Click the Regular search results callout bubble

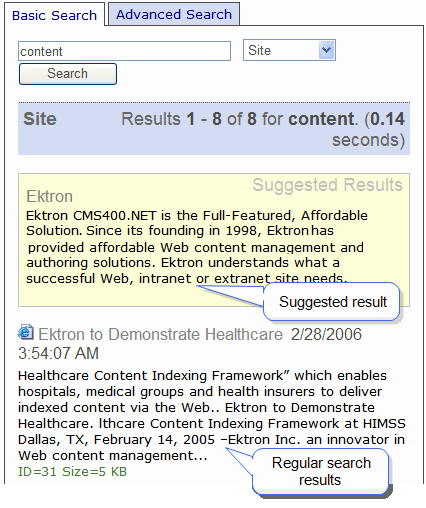321,471
